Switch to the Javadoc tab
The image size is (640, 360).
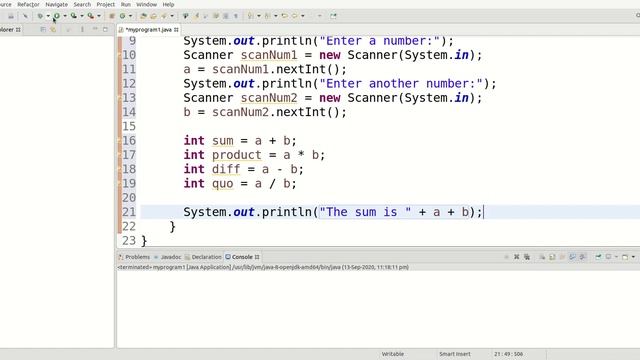point(167,257)
